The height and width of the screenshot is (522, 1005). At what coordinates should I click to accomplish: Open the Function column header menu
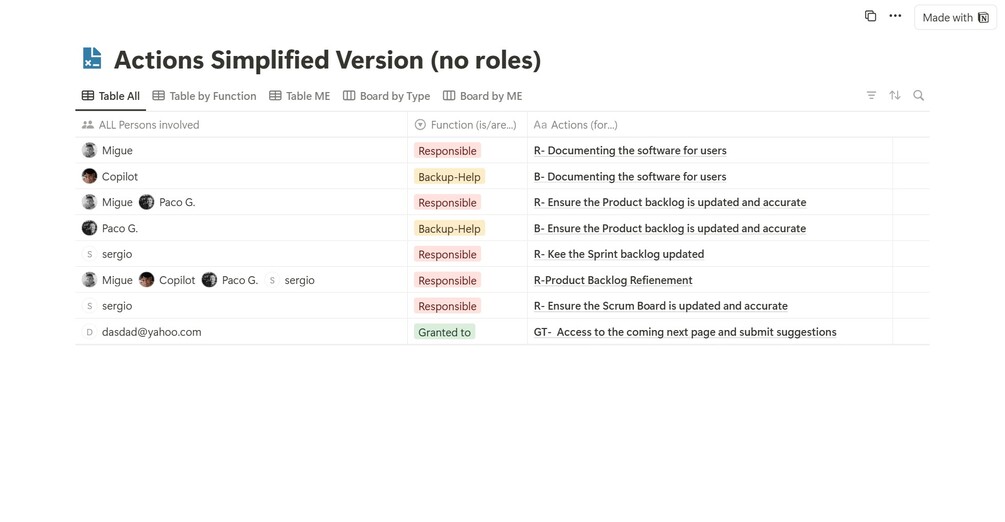pyautogui.click(x=465, y=125)
